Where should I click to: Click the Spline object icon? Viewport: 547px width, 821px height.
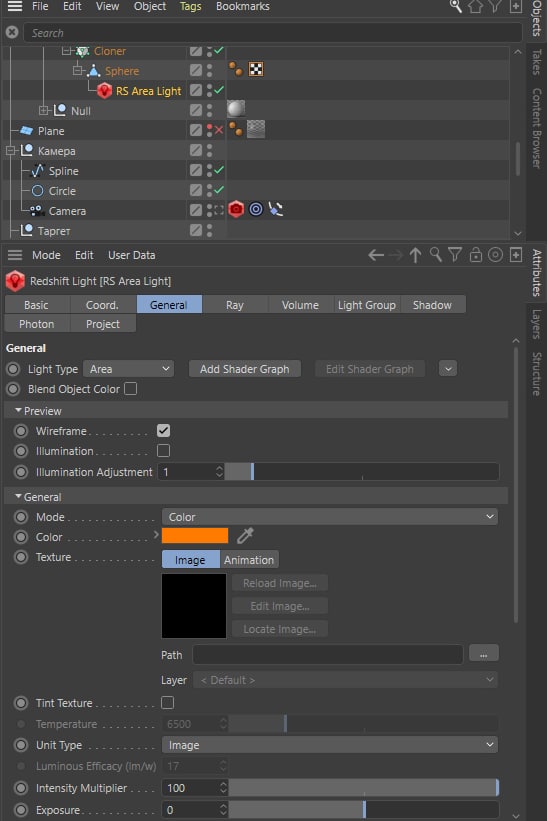[x=38, y=171]
